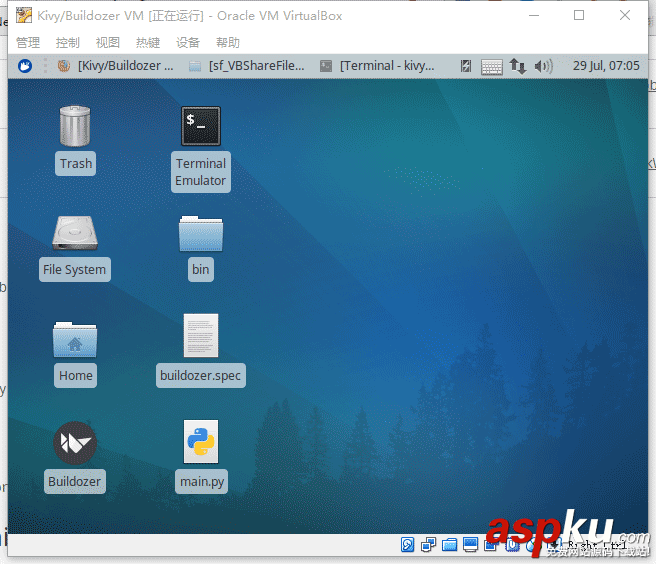The image size is (656, 564).
Task: Open the File System drive icon
Action: (x=75, y=233)
